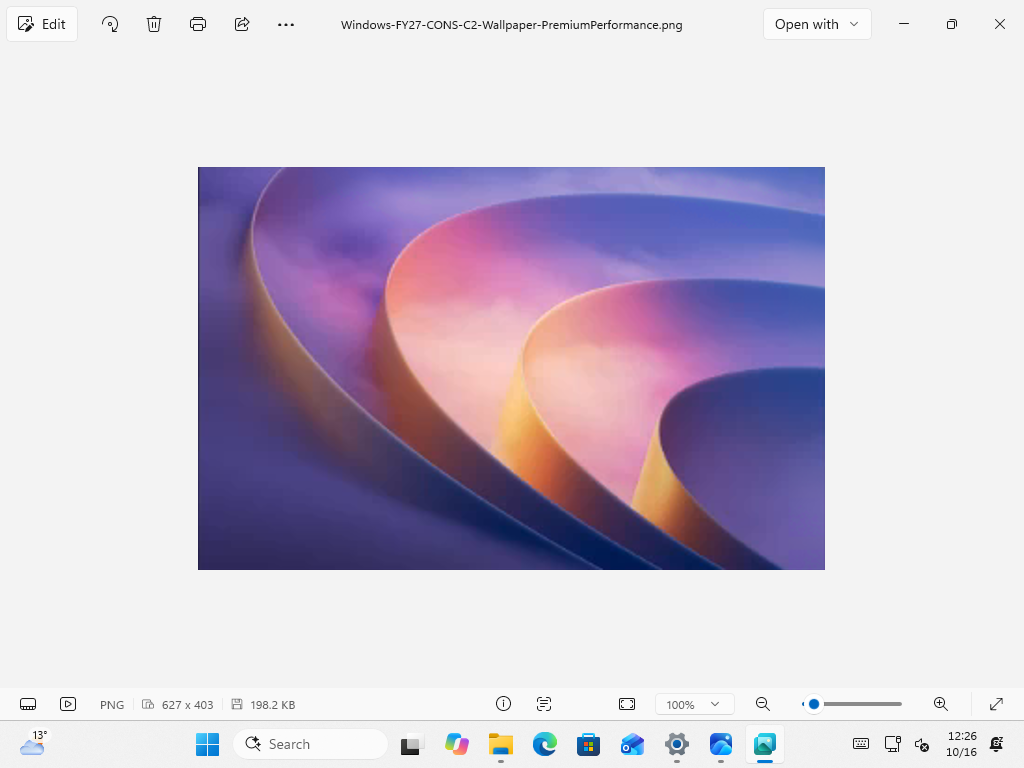Screen dimensions: 1024x768
Task: Click the file name in the title bar
Action: coord(511,25)
